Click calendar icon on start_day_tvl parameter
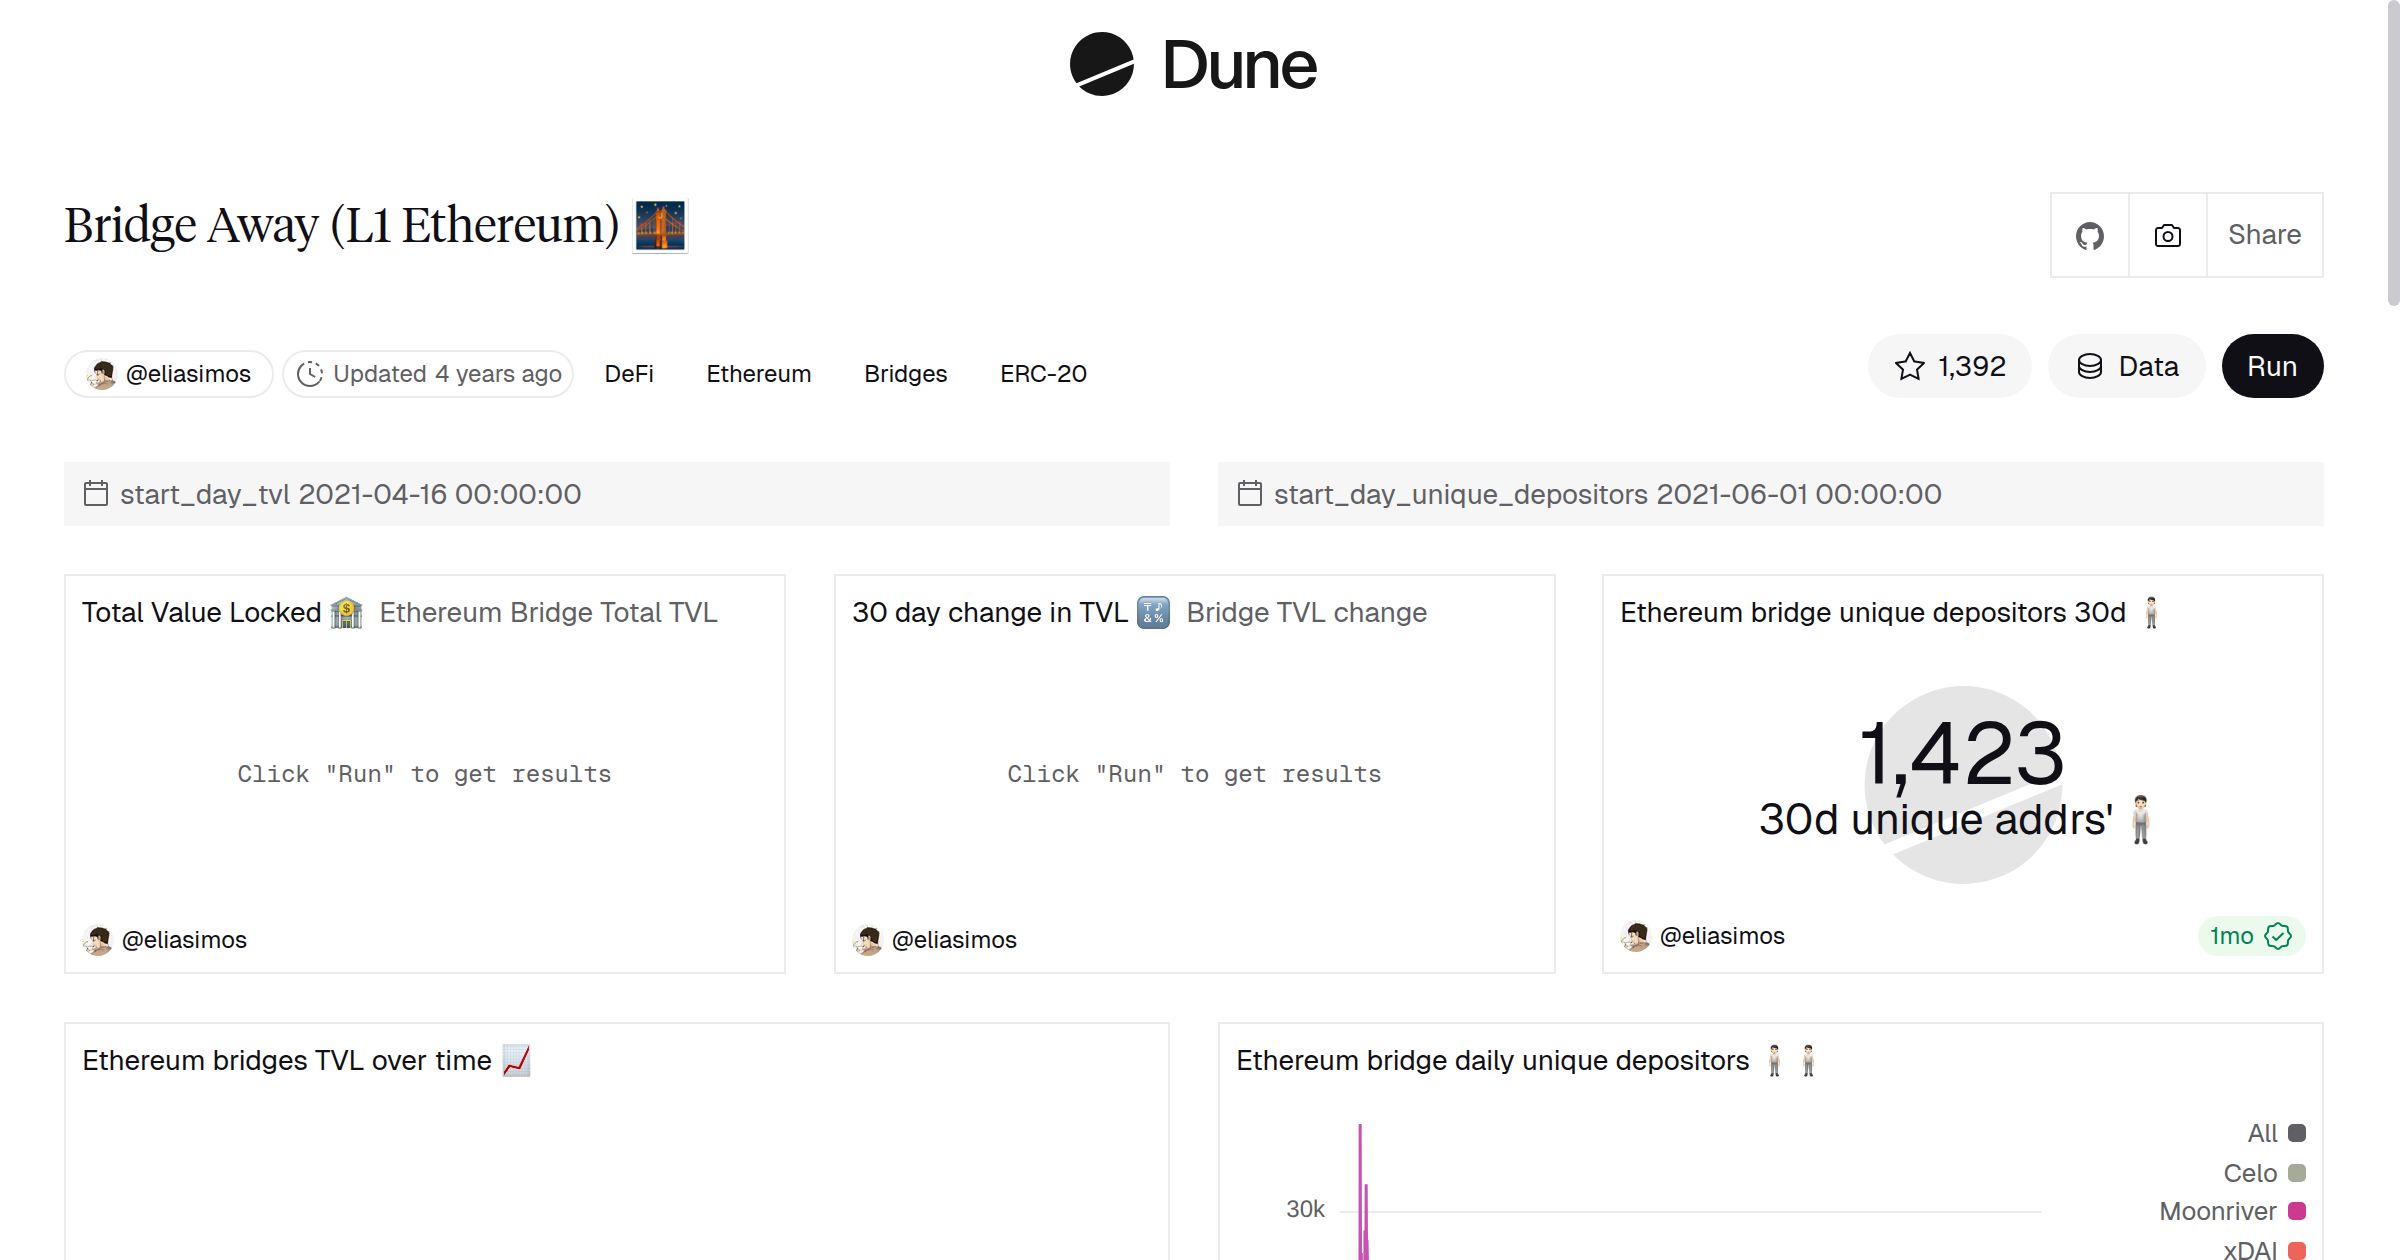Viewport: 2400px width, 1260px height. pos(95,493)
